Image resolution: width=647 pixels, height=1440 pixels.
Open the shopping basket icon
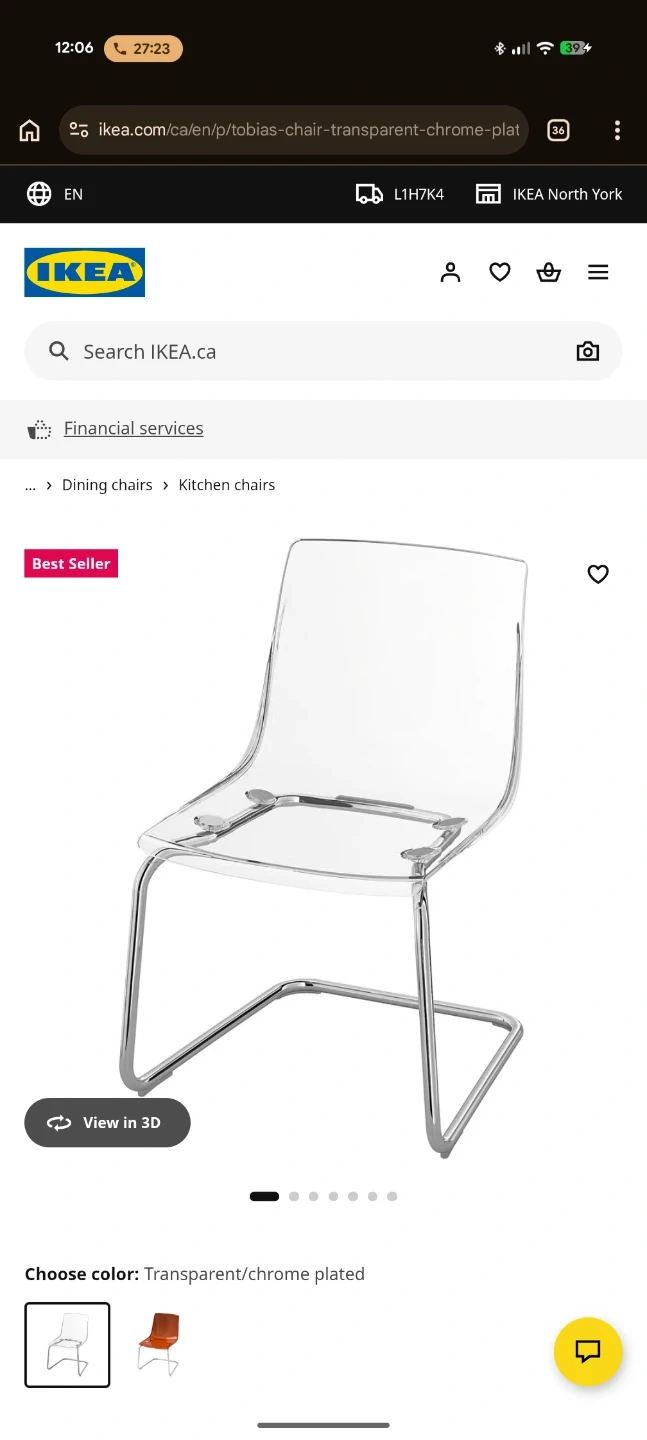(x=549, y=272)
